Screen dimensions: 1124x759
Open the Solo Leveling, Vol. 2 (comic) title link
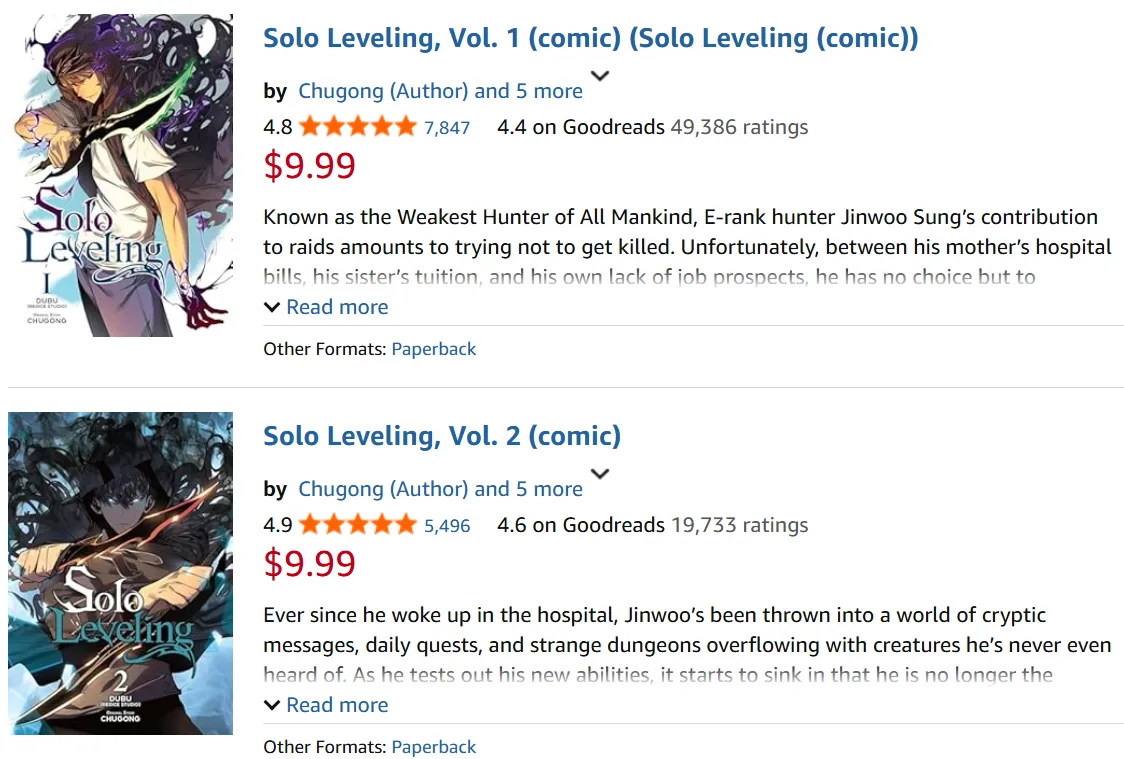441,436
